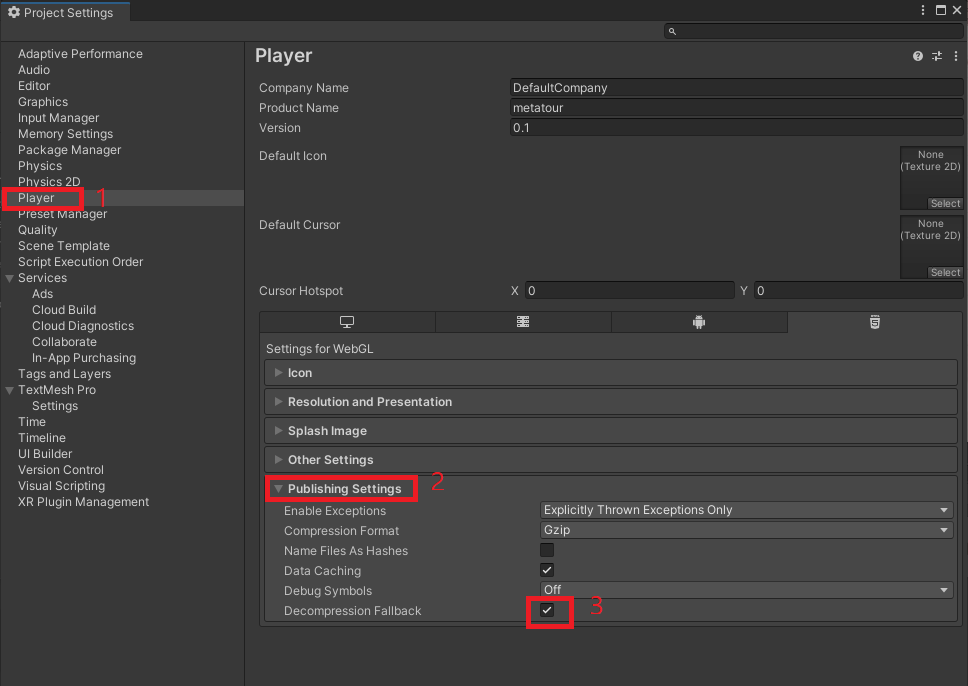Open Quality settings
Viewport: 968px width, 686px height.
click(38, 230)
